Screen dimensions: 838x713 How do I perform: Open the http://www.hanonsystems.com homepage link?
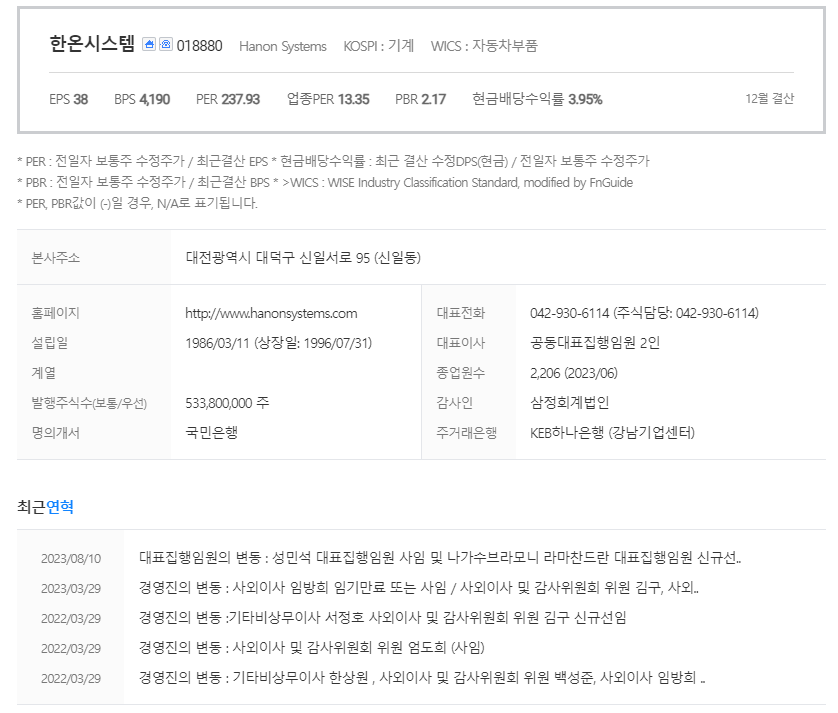click(271, 313)
